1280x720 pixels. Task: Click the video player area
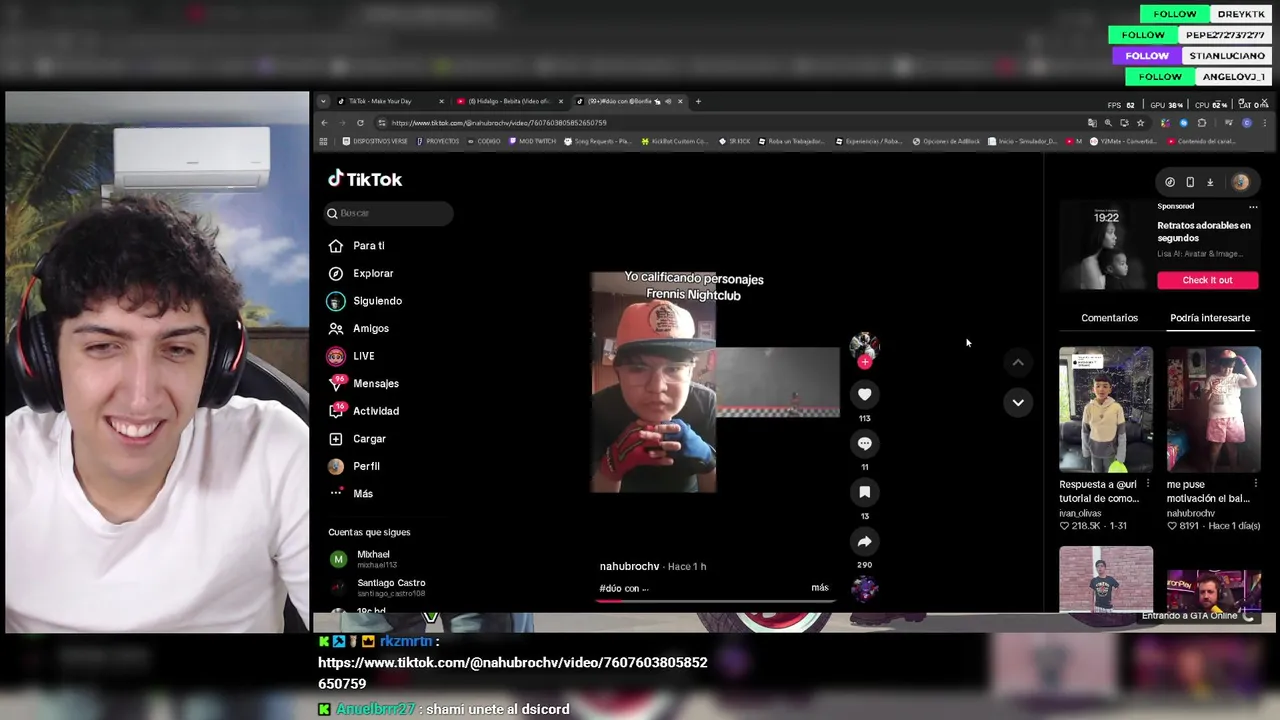click(x=715, y=382)
